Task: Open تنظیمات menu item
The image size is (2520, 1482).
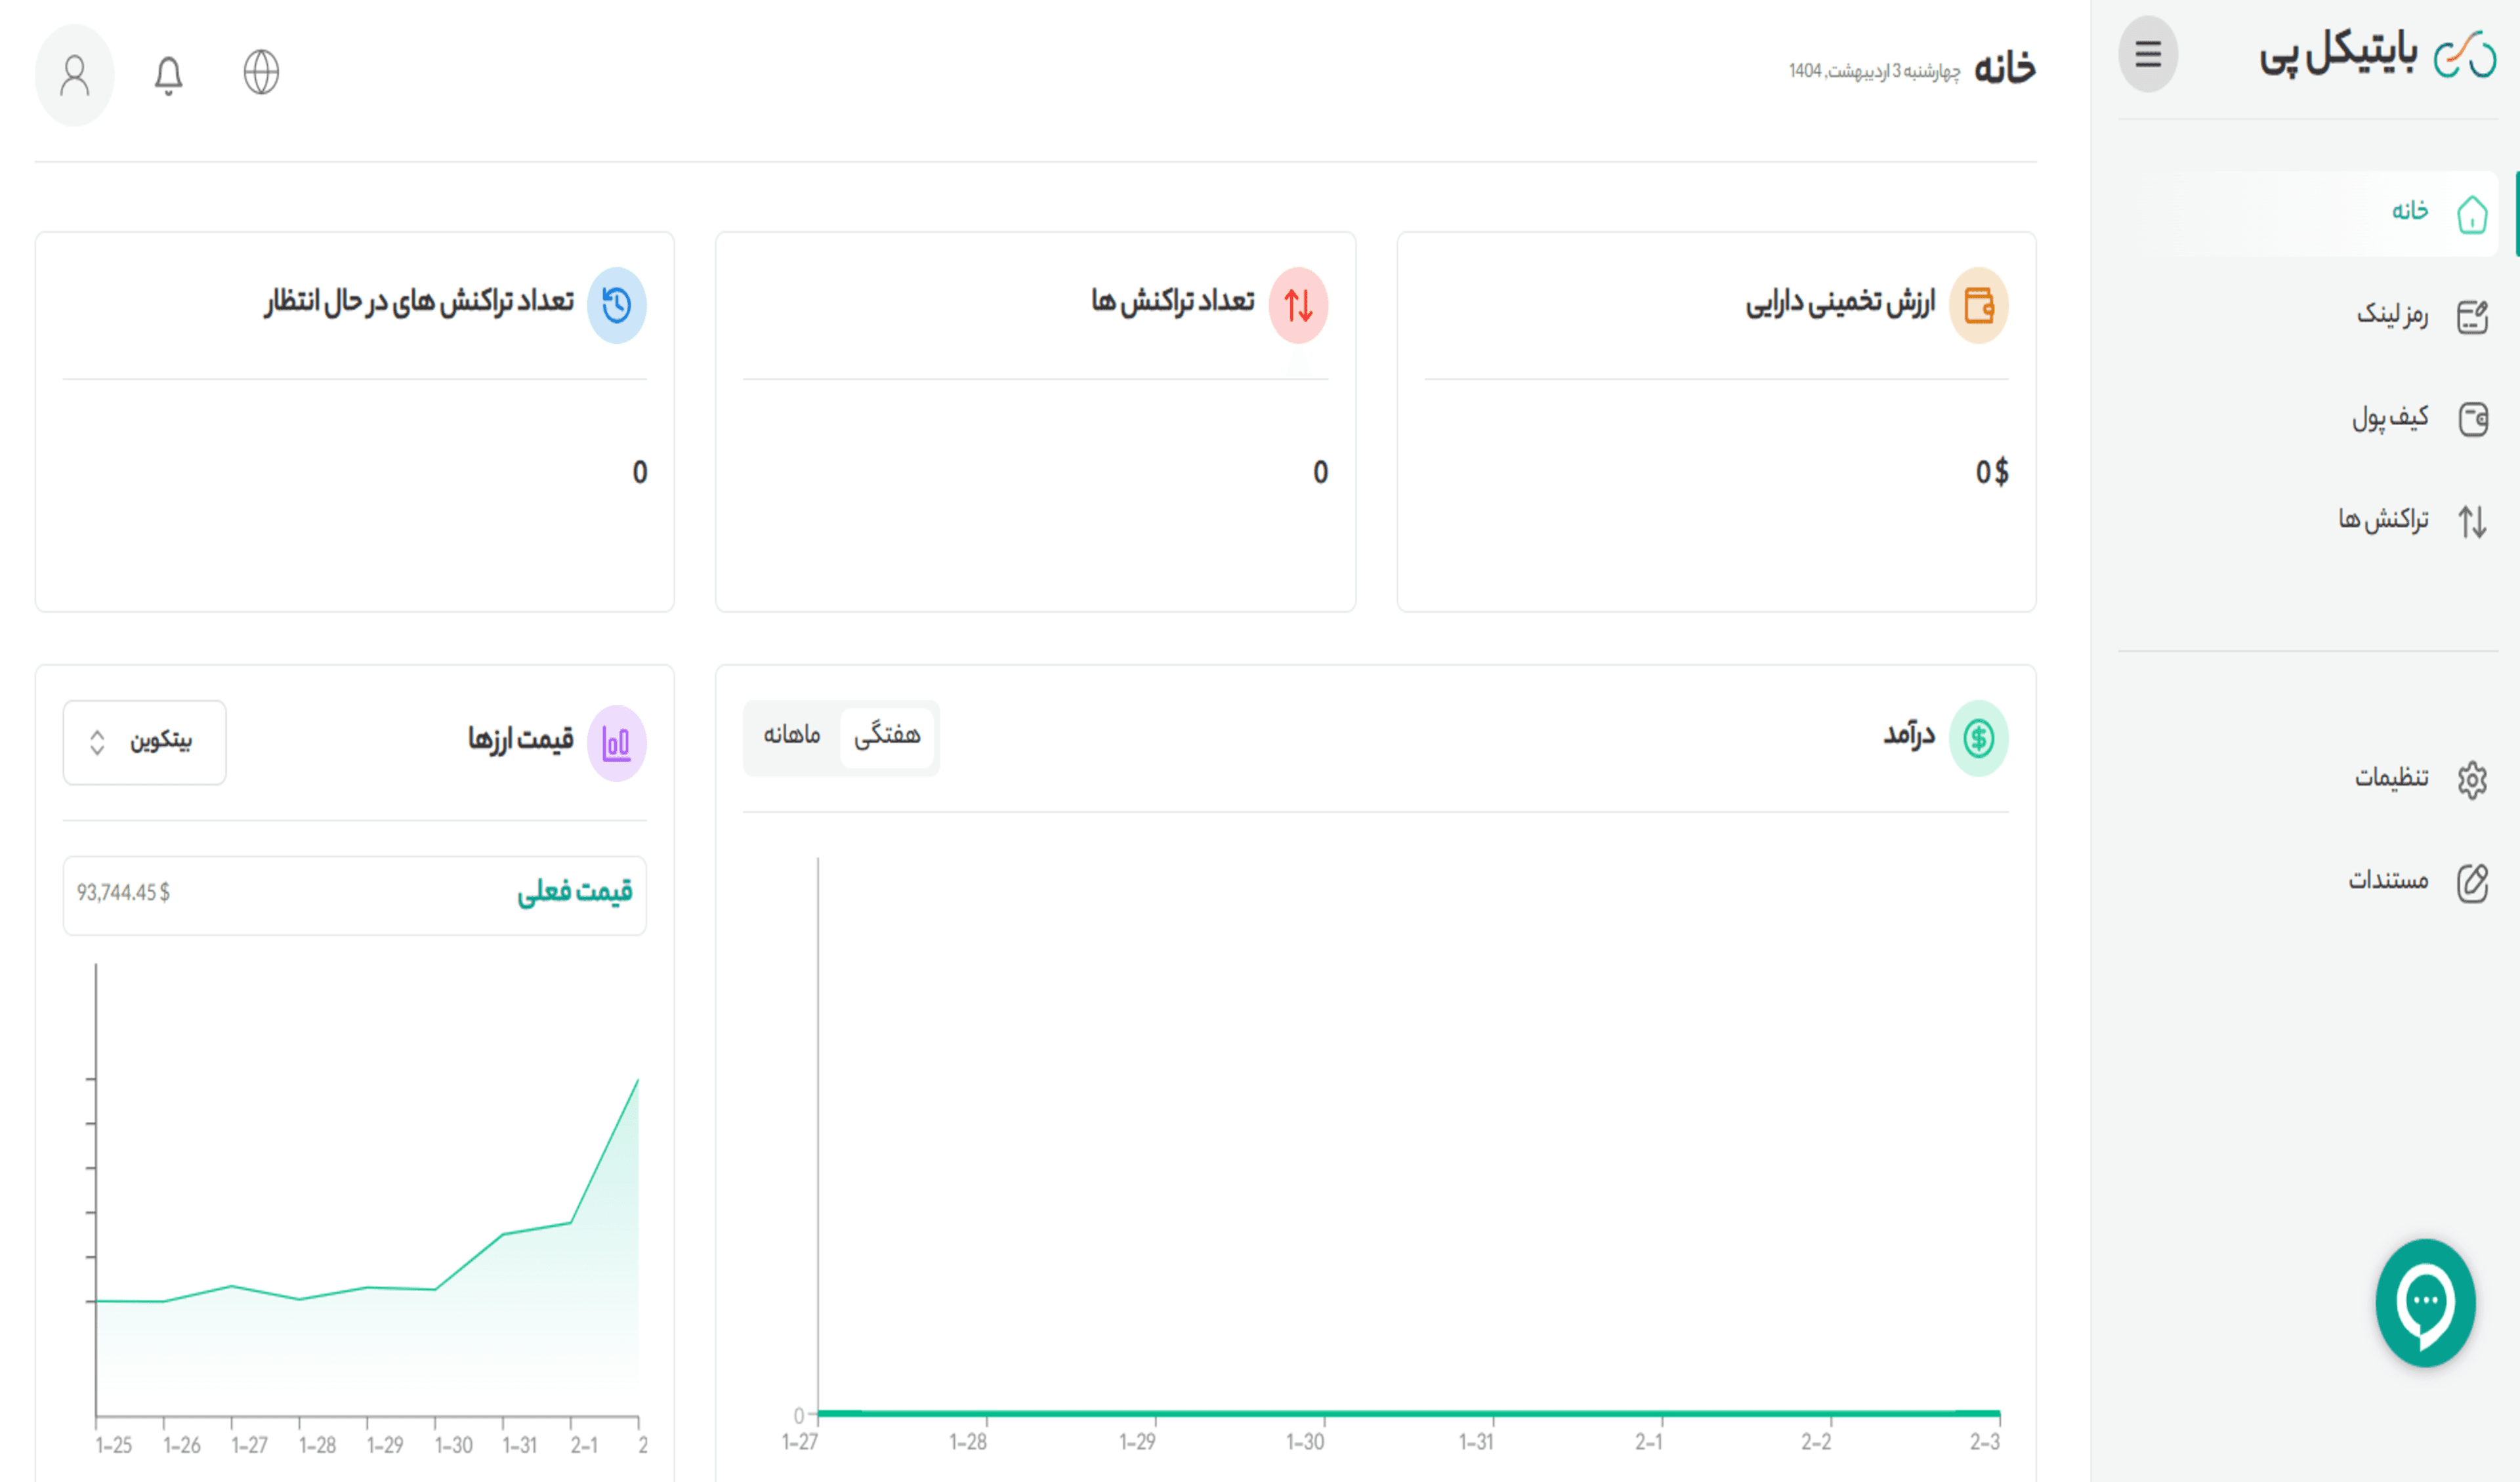Action: [2391, 777]
